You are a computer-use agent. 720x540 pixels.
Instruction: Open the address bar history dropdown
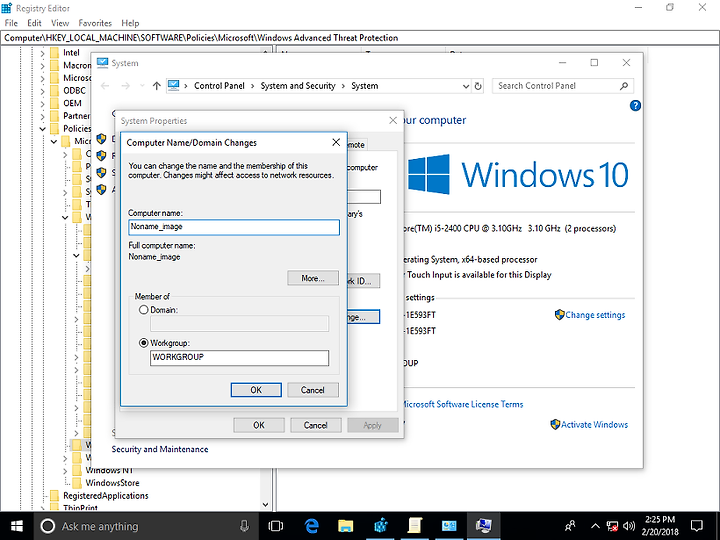tap(466, 86)
